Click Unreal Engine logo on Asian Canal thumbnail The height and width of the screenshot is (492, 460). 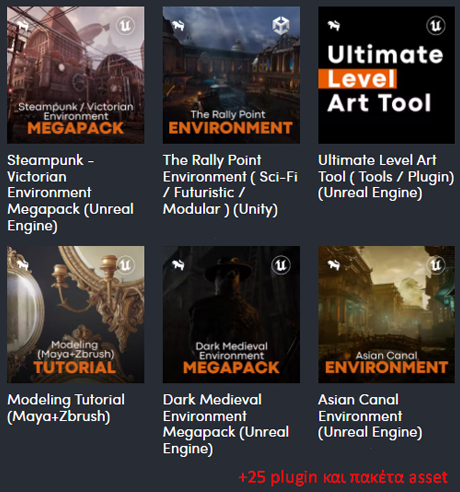click(x=436, y=265)
